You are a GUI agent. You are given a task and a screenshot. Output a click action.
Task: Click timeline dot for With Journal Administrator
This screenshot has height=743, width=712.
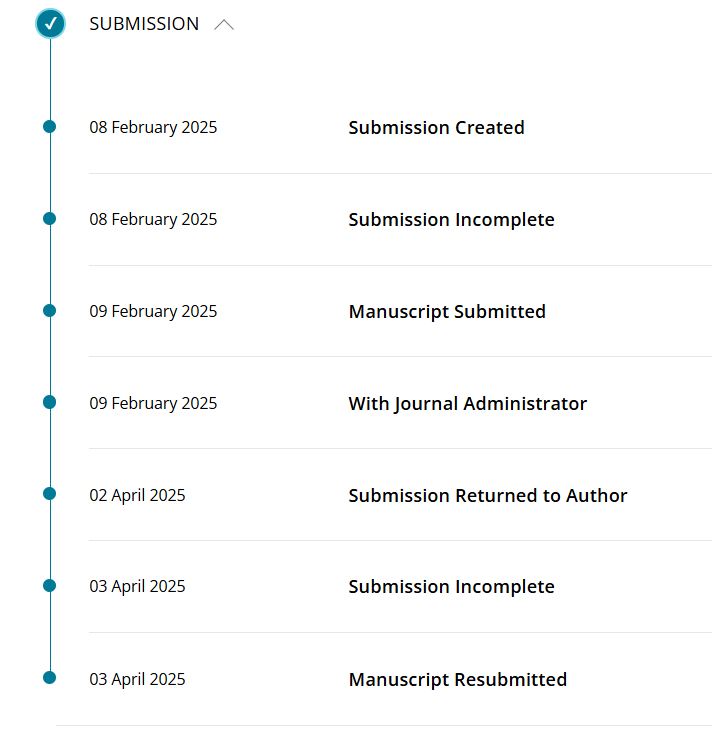pos(49,402)
